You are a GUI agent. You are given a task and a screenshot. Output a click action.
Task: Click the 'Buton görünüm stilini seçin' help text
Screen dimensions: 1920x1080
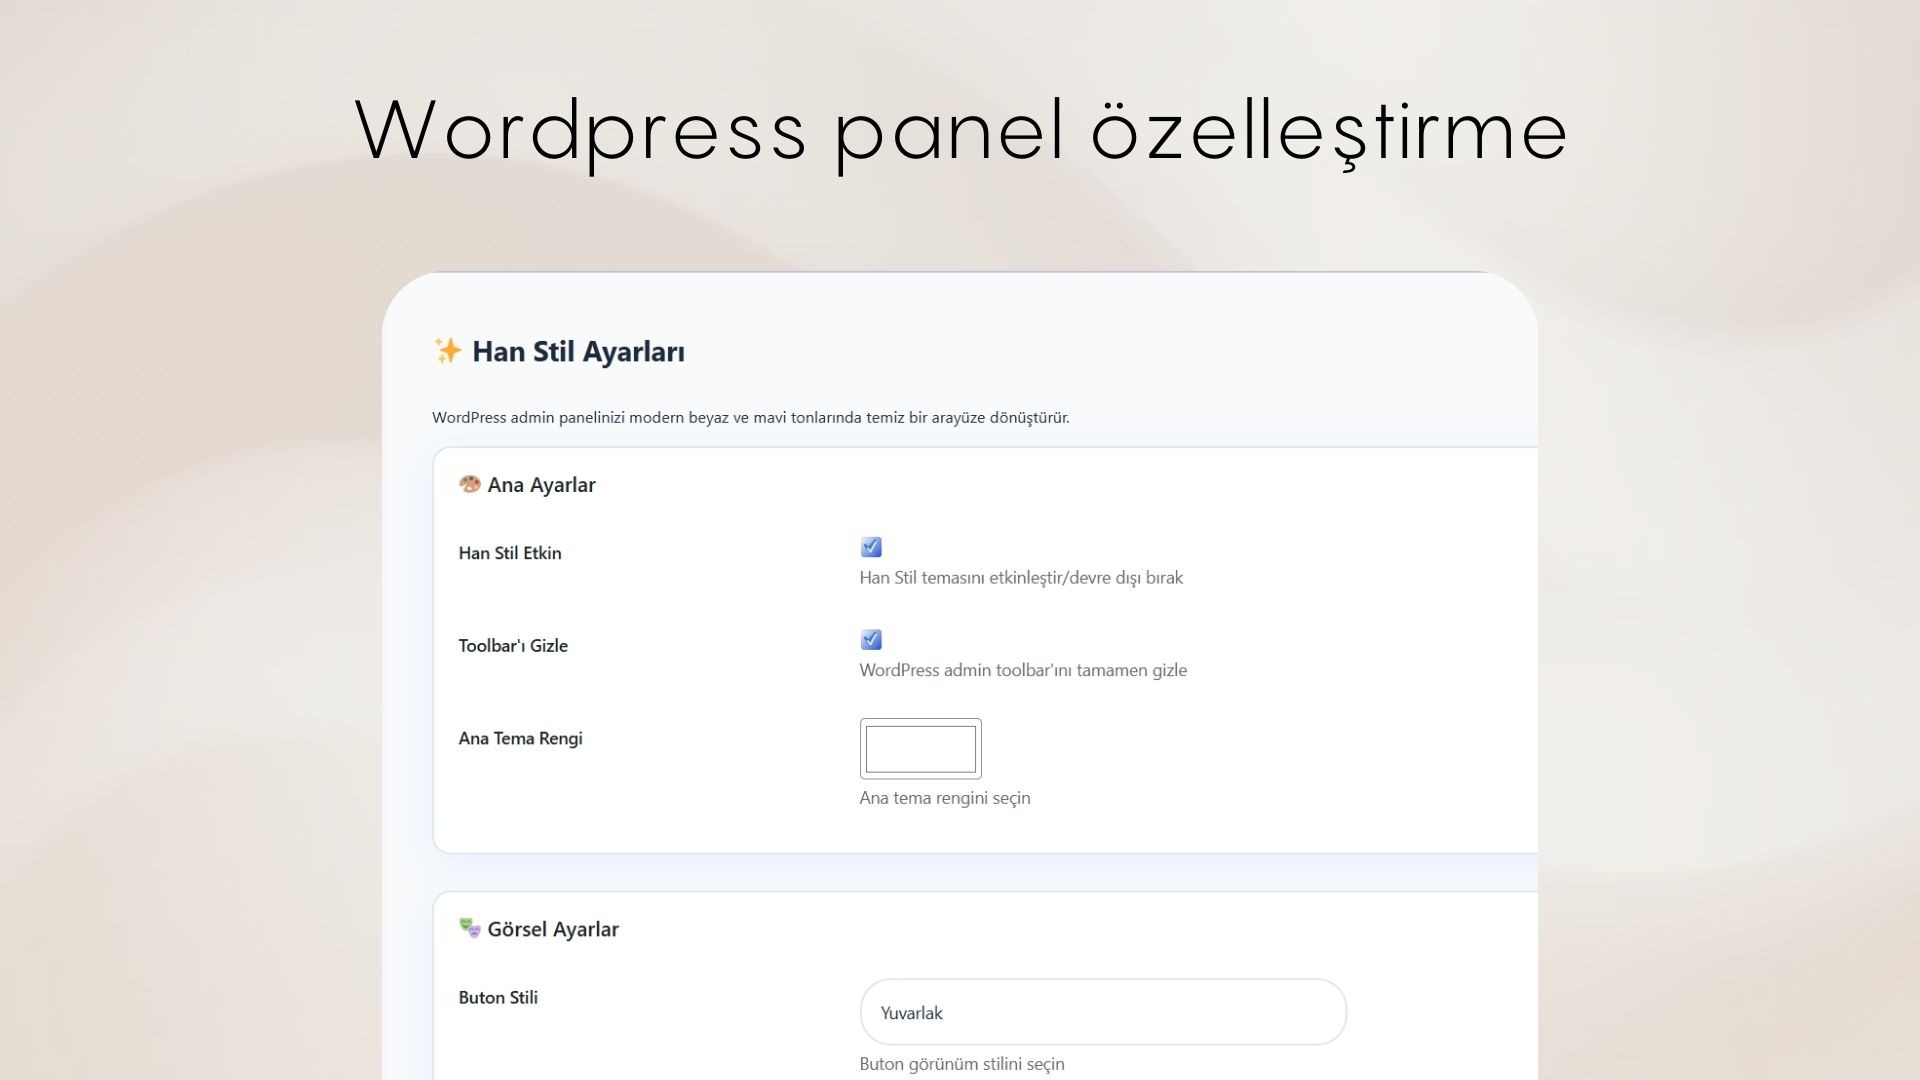point(962,1064)
